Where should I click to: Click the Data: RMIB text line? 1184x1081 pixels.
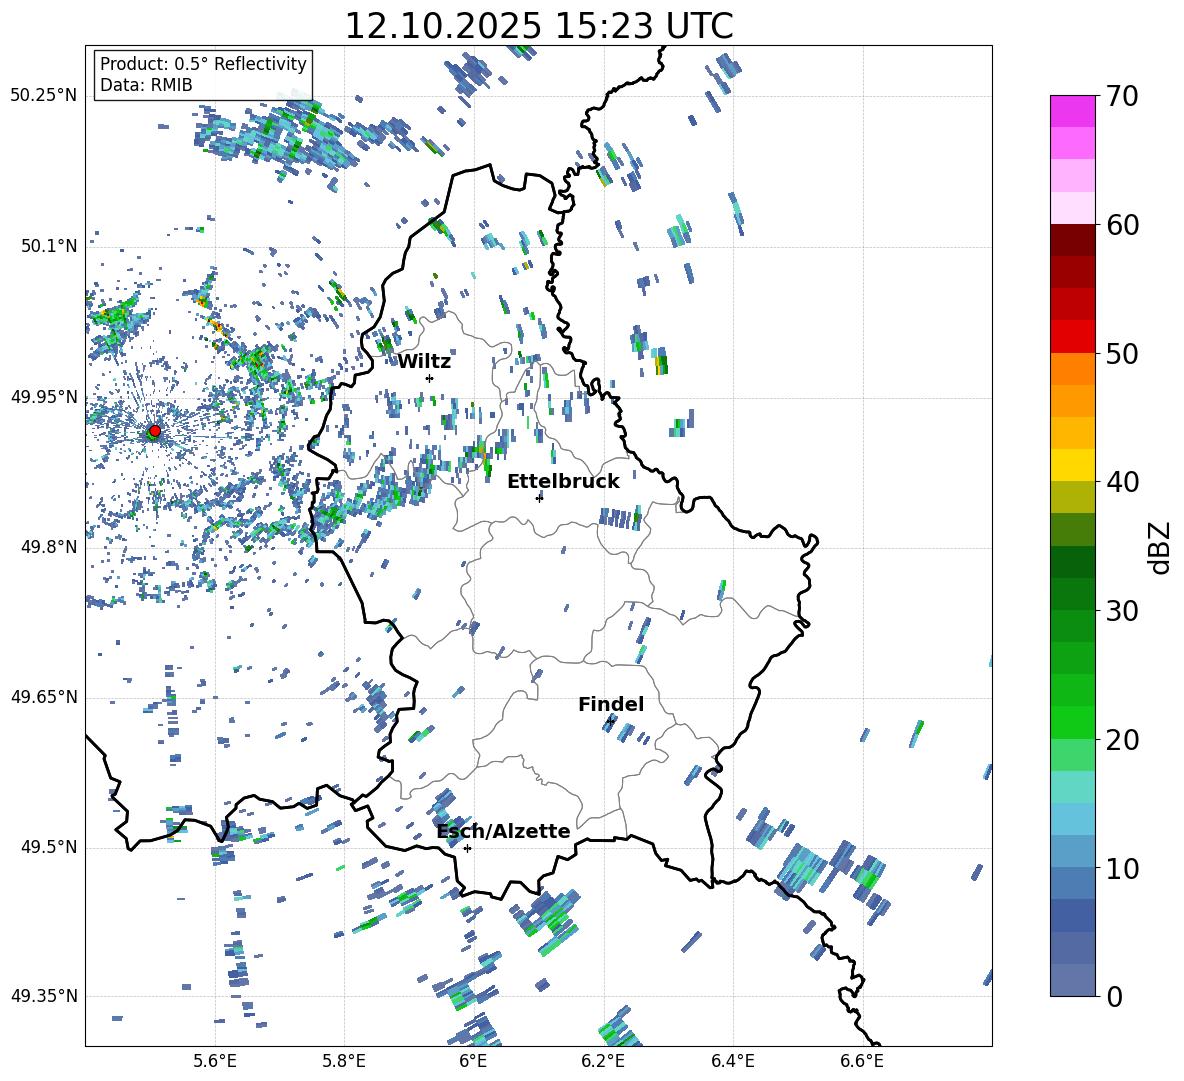pos(146,85)
